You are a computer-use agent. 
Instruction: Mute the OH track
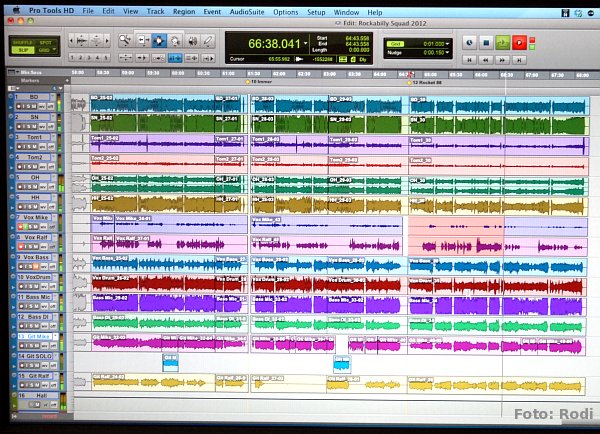[x=34, y=187]
